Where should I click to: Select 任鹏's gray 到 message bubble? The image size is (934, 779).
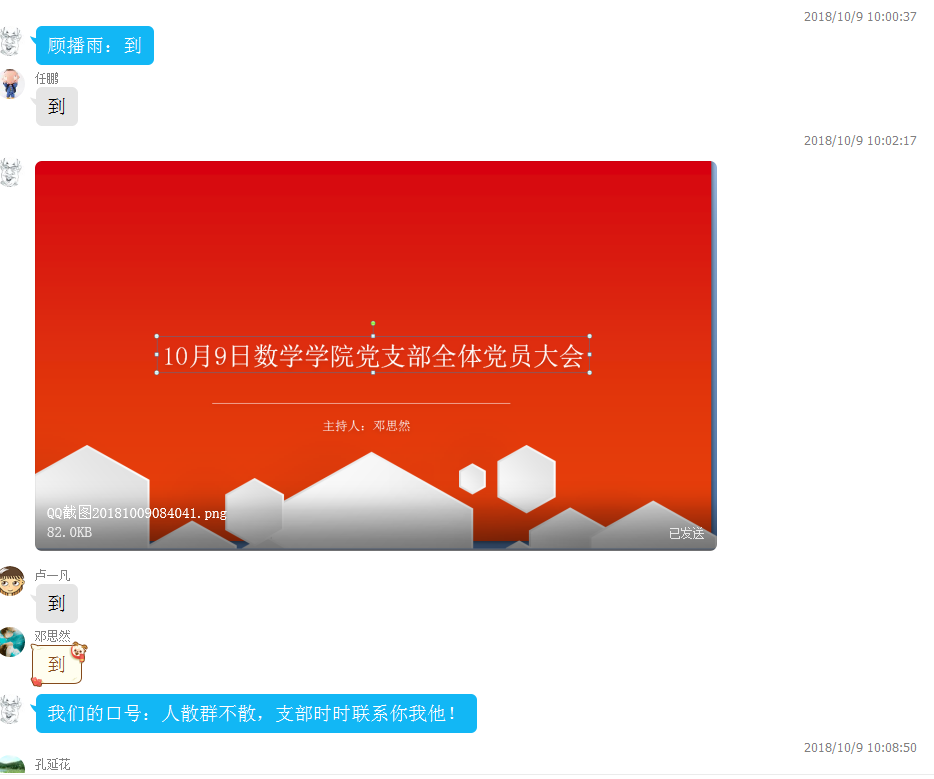click(56, 107)
